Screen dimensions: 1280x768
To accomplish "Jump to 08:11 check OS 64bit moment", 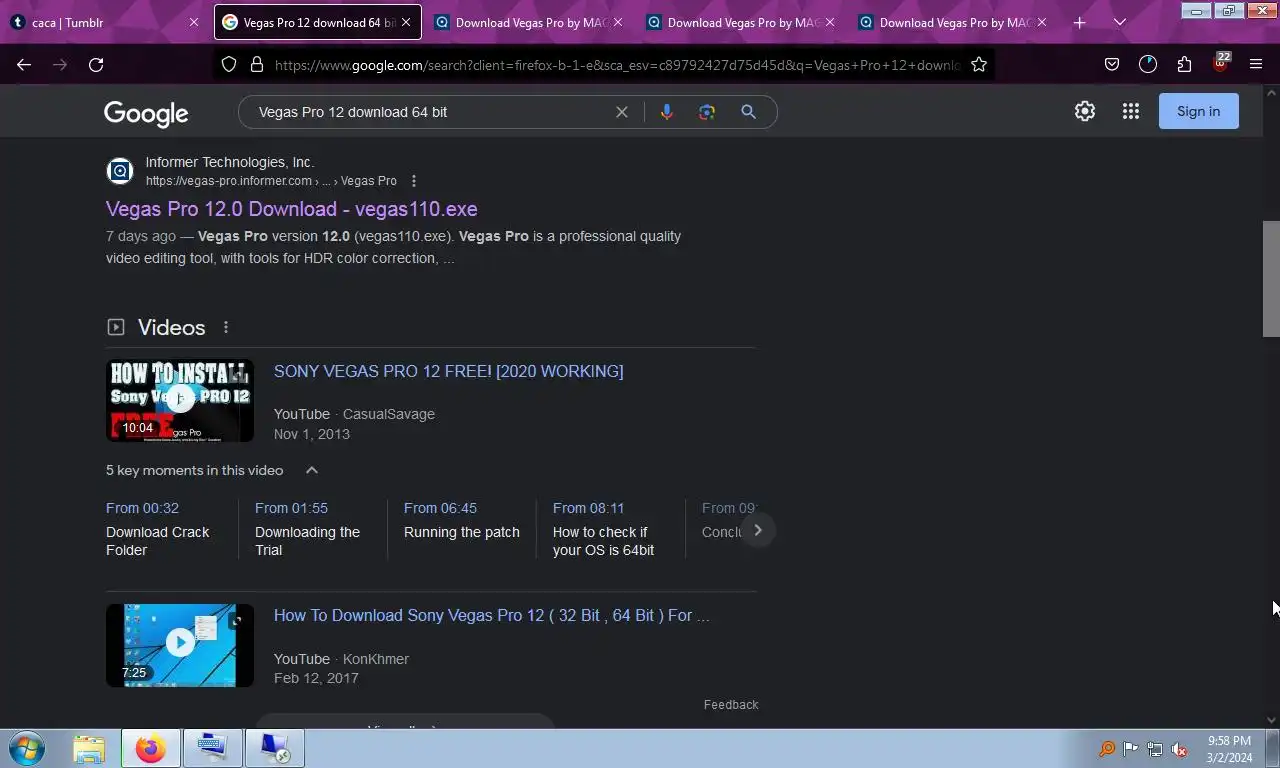I will click(x=610, y=529).
